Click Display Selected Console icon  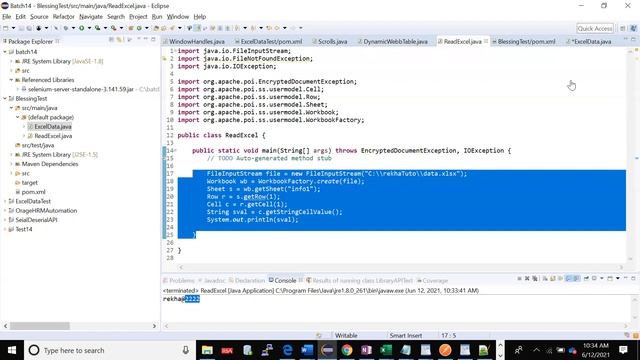point(594,278)
